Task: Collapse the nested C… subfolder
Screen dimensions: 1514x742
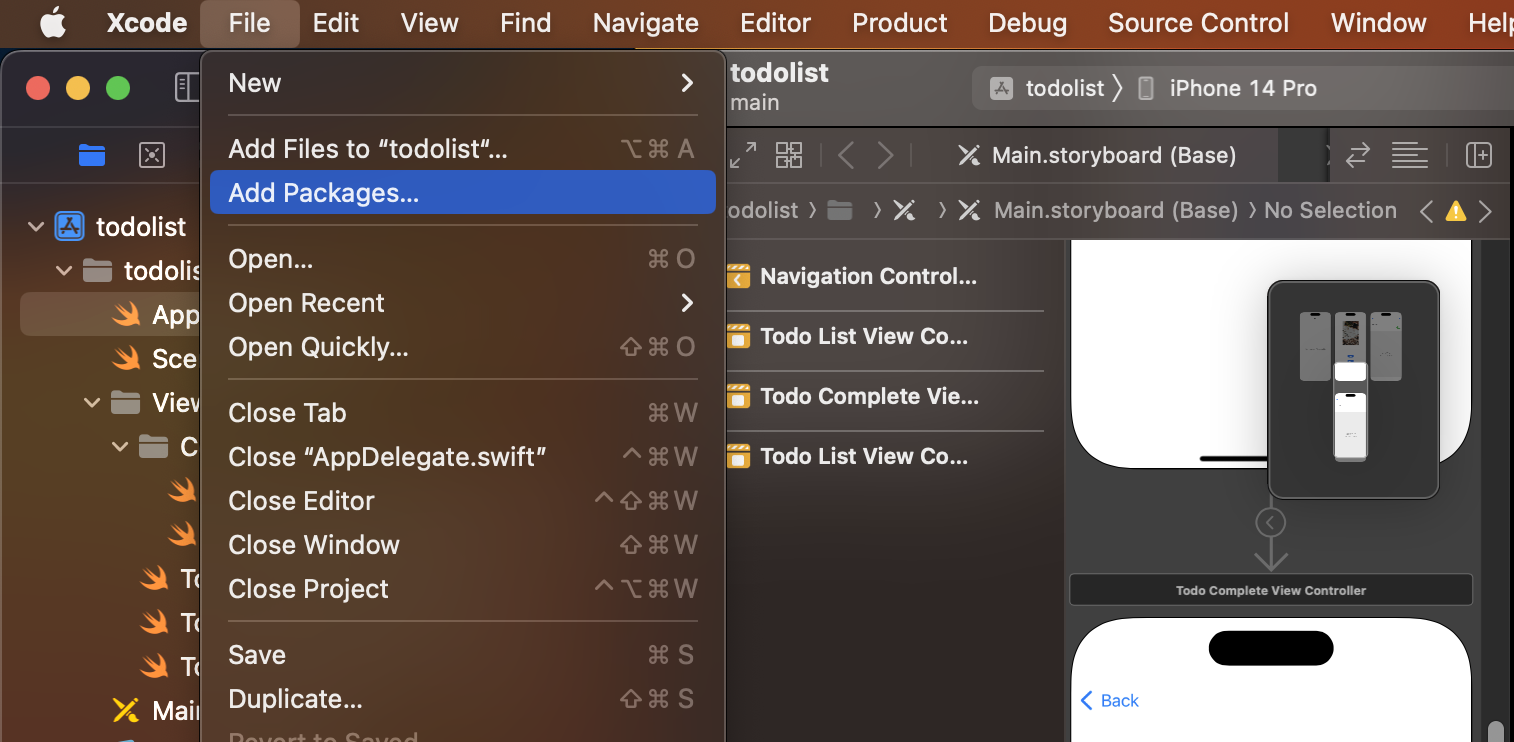Action: click(x=120, y=446)
